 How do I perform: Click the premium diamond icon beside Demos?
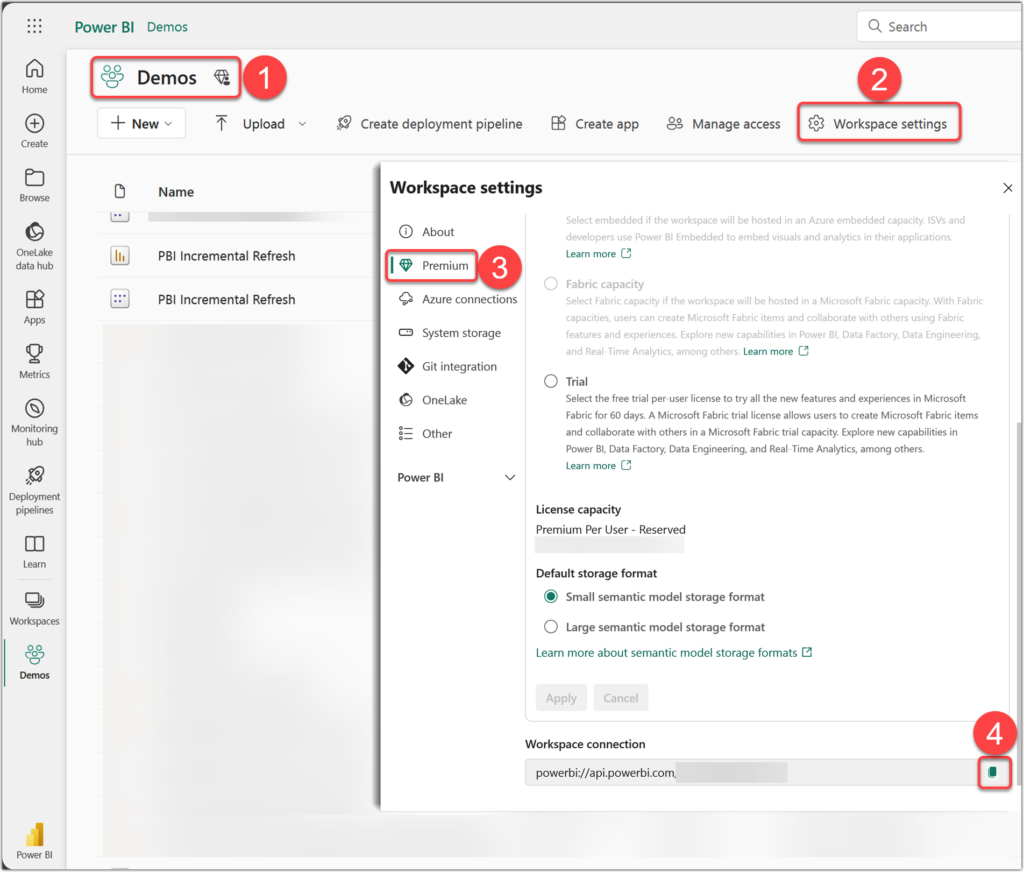[x=222, y=77]
